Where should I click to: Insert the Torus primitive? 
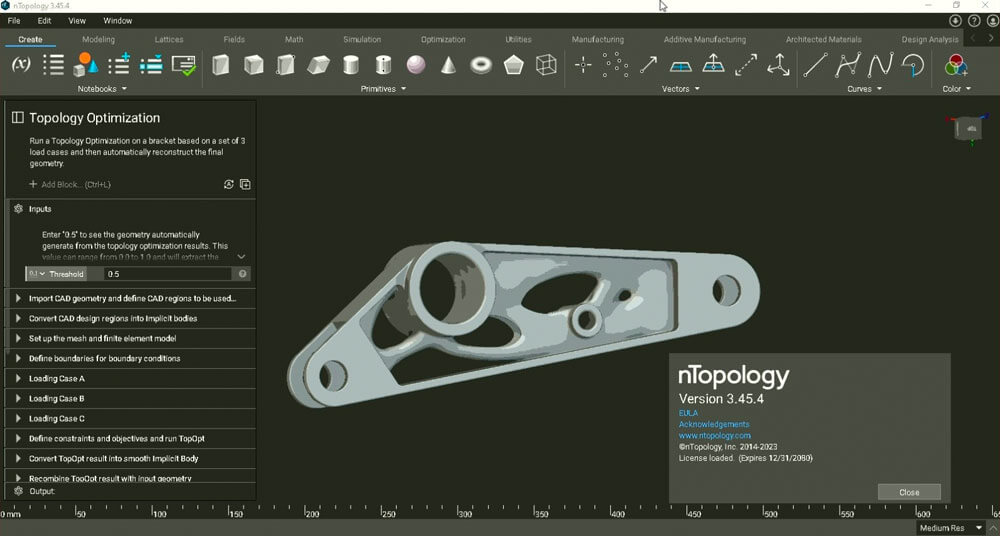click(x=481, y=65)
